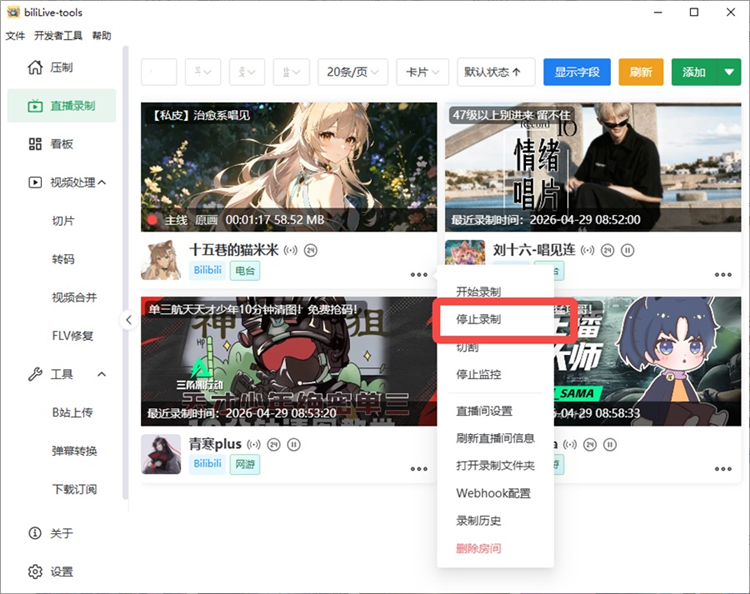Viewport: 750px width, 594px height.
Task: Click the 工具 wrench icon
Action: (x=35, y=374)
